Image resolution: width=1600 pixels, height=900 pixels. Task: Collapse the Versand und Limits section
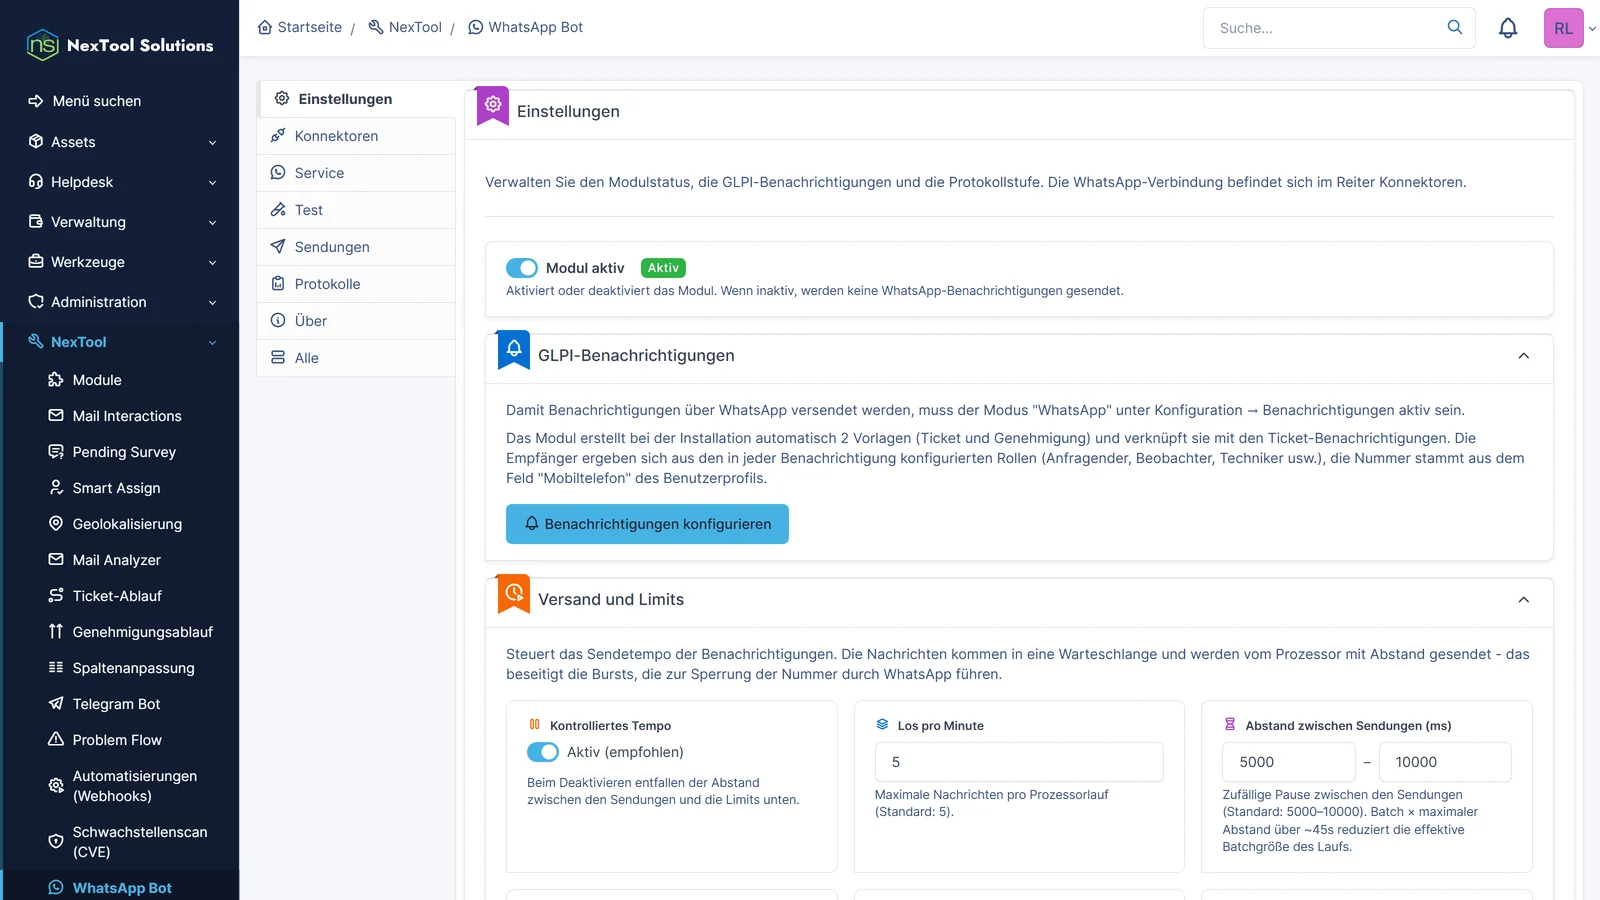(x=1523, y=600)
